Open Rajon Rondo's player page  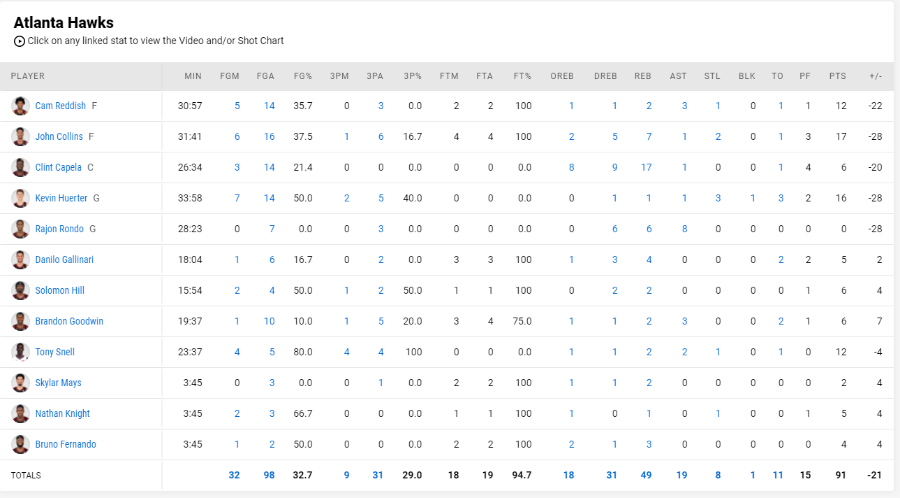[x=59, y=229]
